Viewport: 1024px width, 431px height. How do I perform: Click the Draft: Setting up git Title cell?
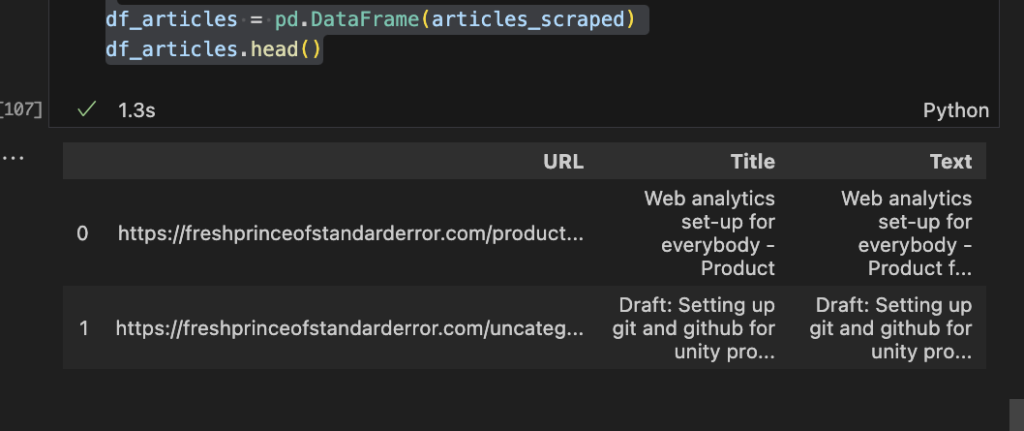coord(694,328)
